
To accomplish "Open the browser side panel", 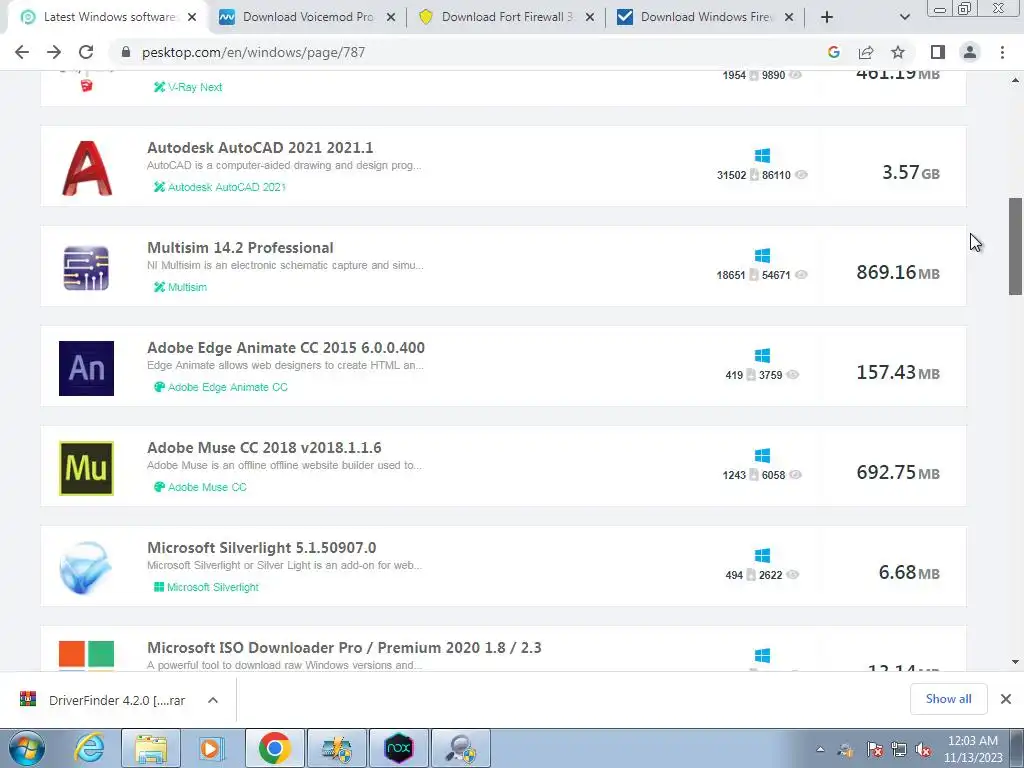I will point(938,52).
